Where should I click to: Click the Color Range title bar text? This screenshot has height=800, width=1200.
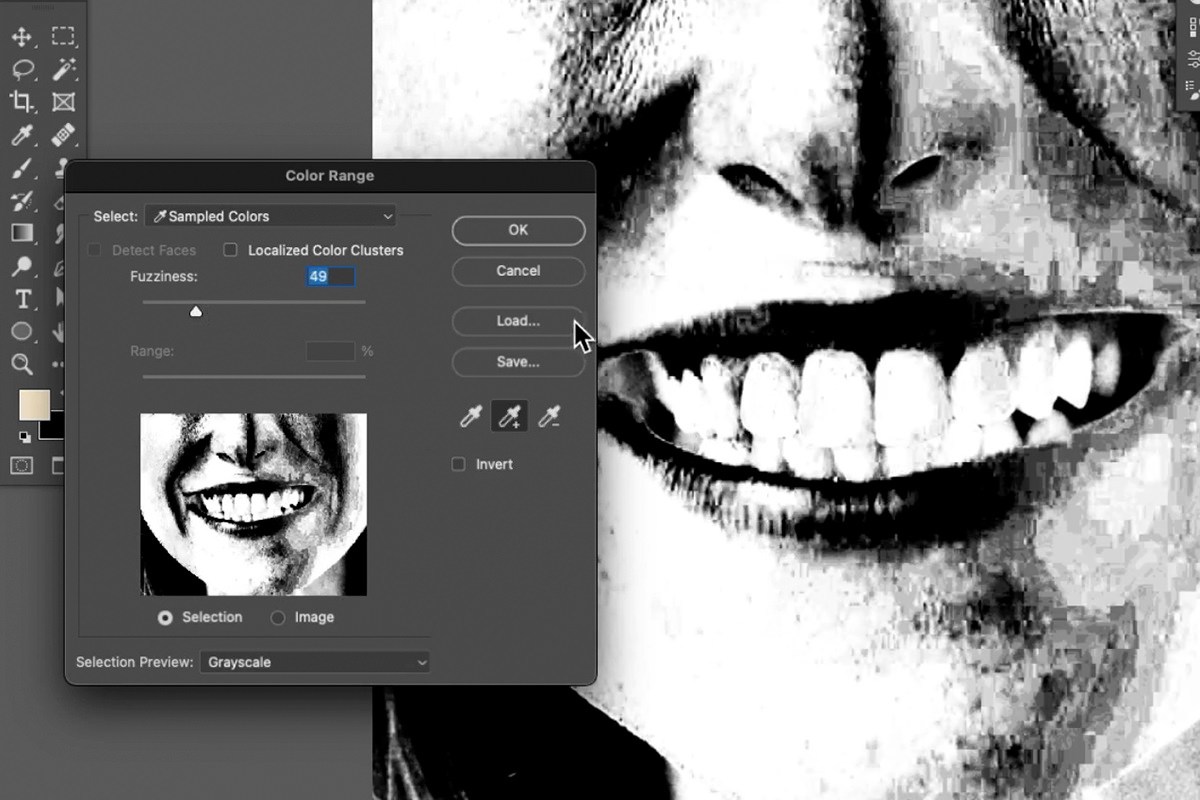pyautogui.click(x=330, y=176)
